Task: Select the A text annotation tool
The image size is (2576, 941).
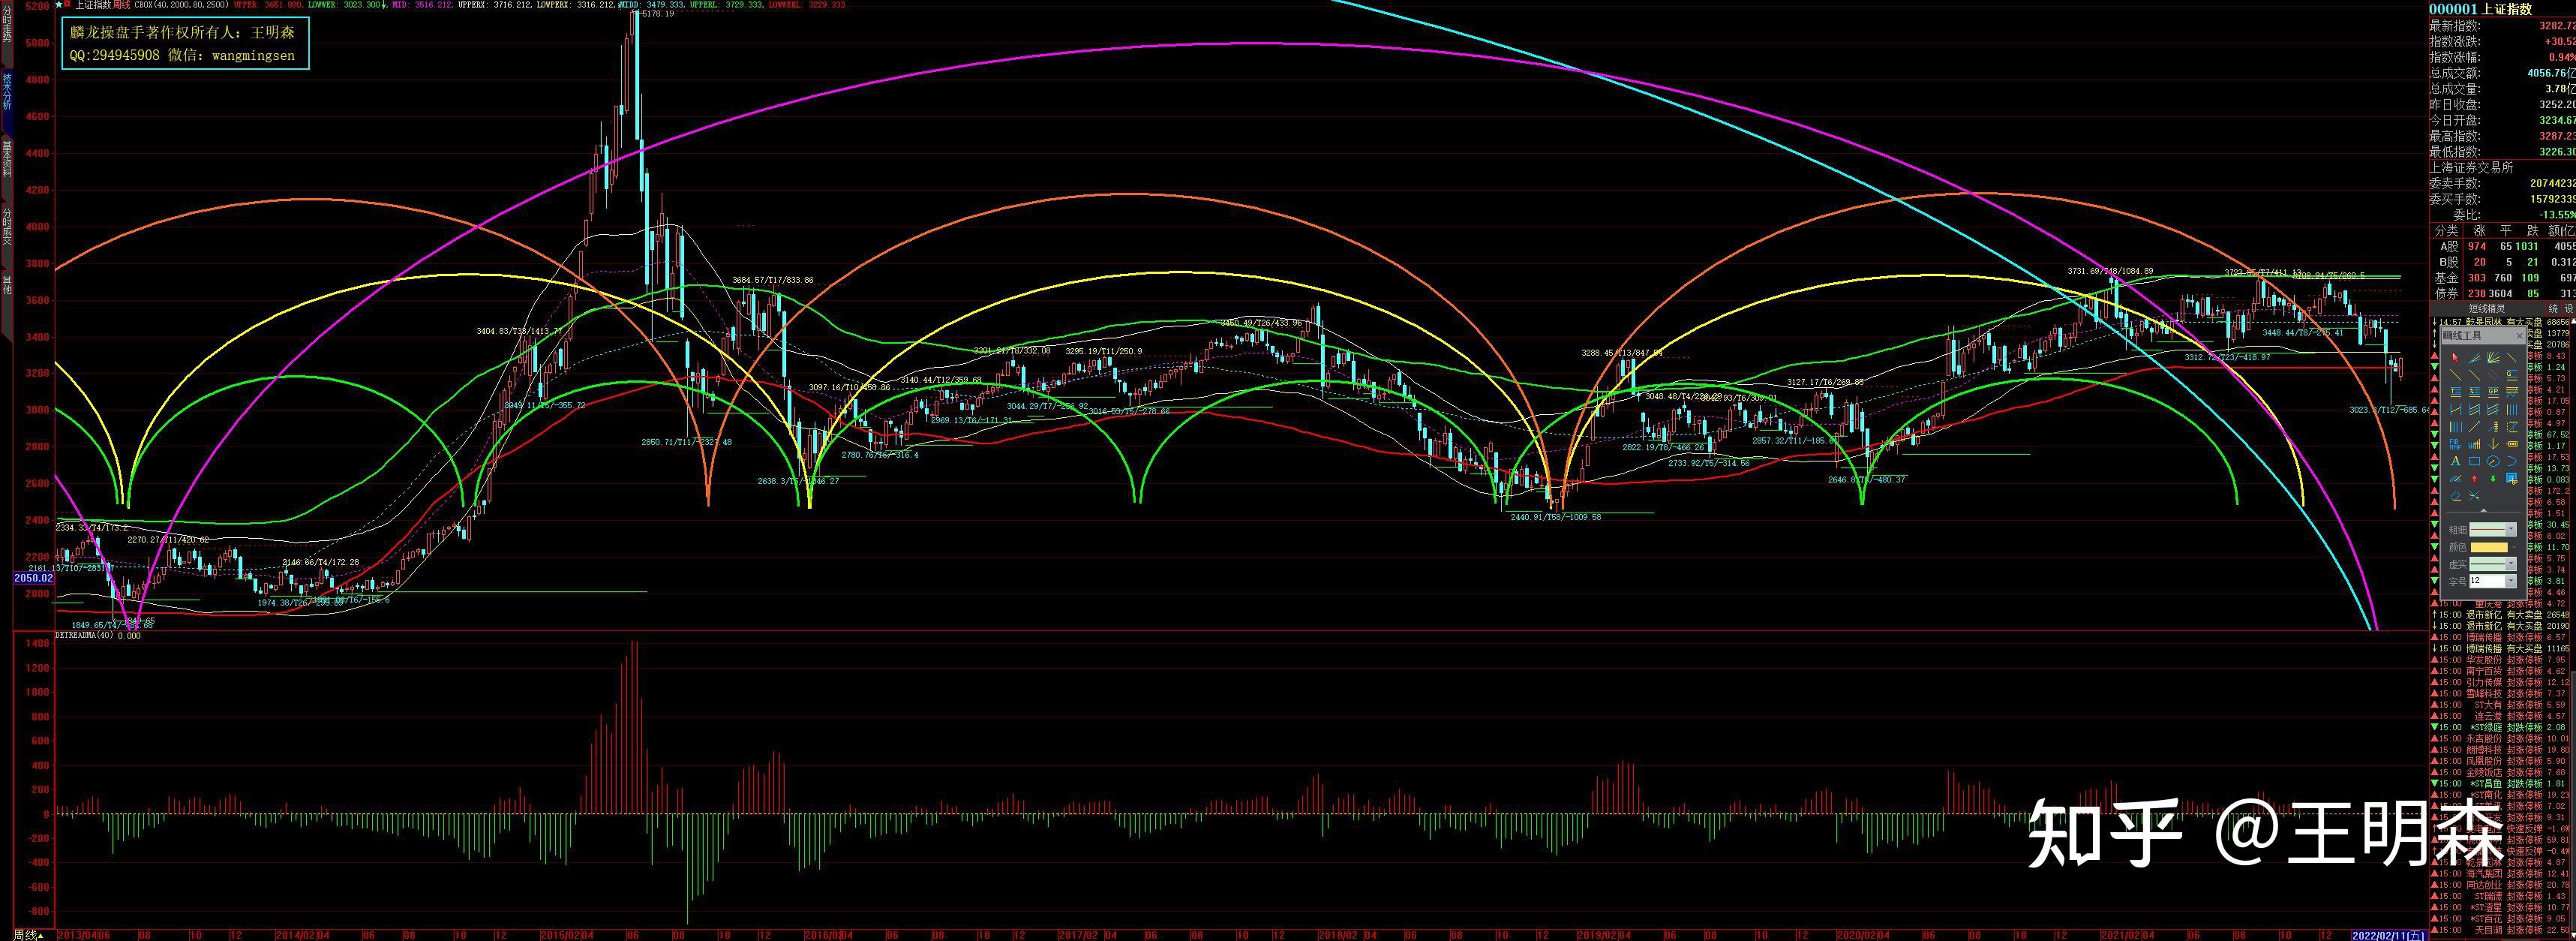Action: (2455, 461)
